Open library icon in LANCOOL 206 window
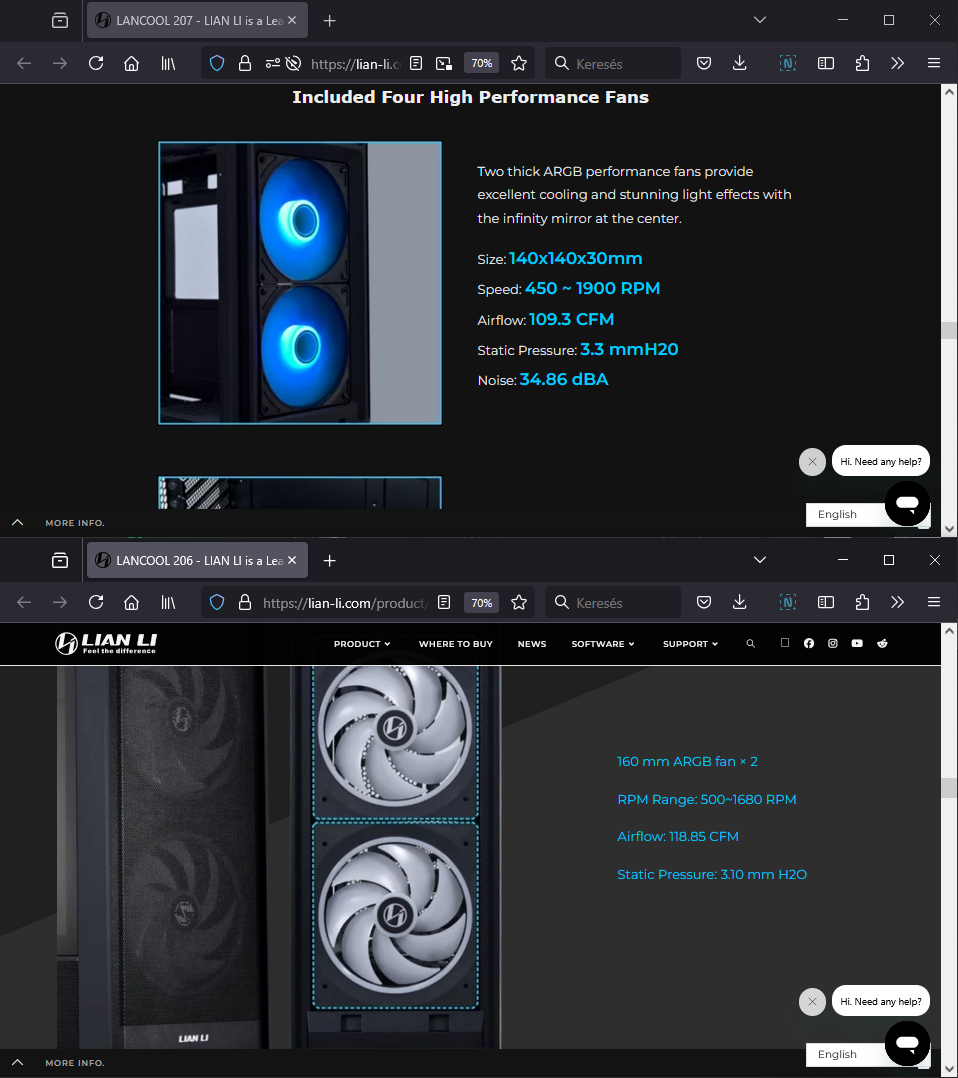The height and width of the screenshot is (1078, 958). tap(168, 602)
